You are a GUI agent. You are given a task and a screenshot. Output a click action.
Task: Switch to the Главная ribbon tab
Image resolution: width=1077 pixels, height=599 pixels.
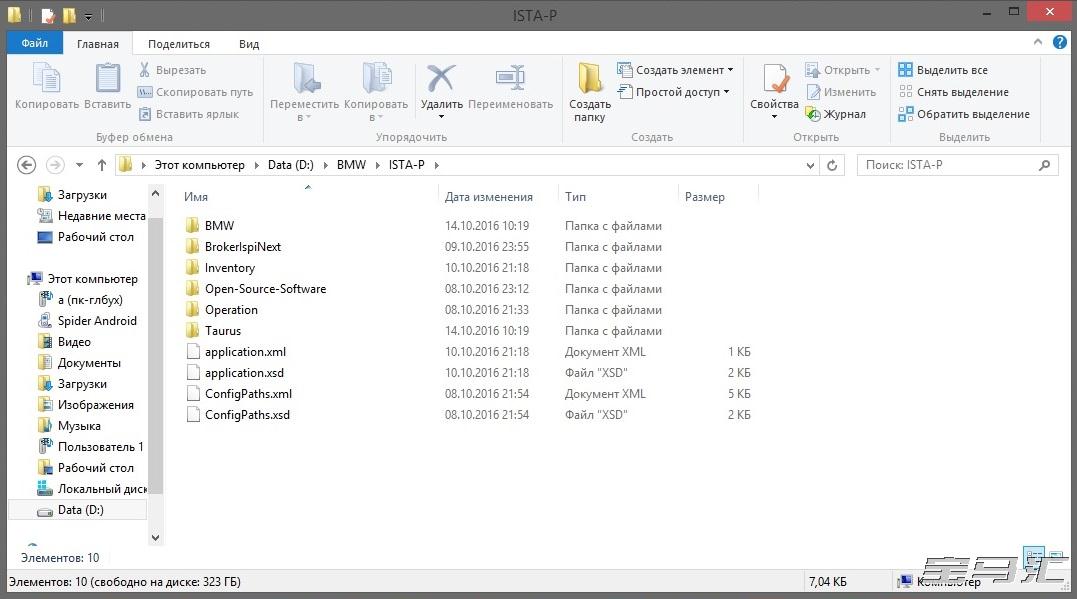(x=98, y=43)
